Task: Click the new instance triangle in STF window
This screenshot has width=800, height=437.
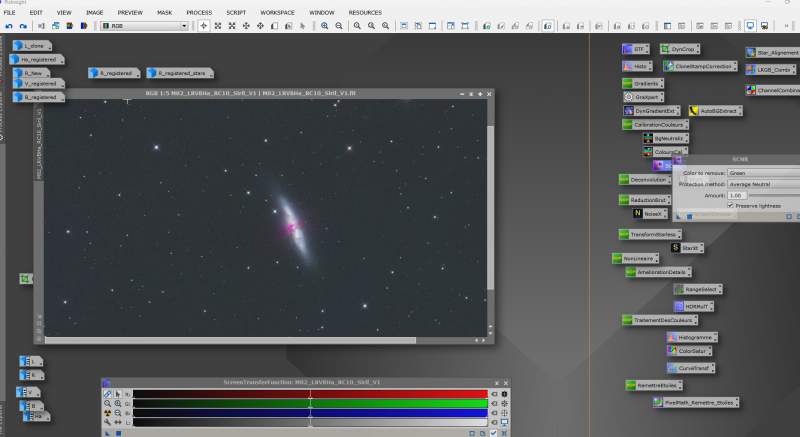Action: 108,433
